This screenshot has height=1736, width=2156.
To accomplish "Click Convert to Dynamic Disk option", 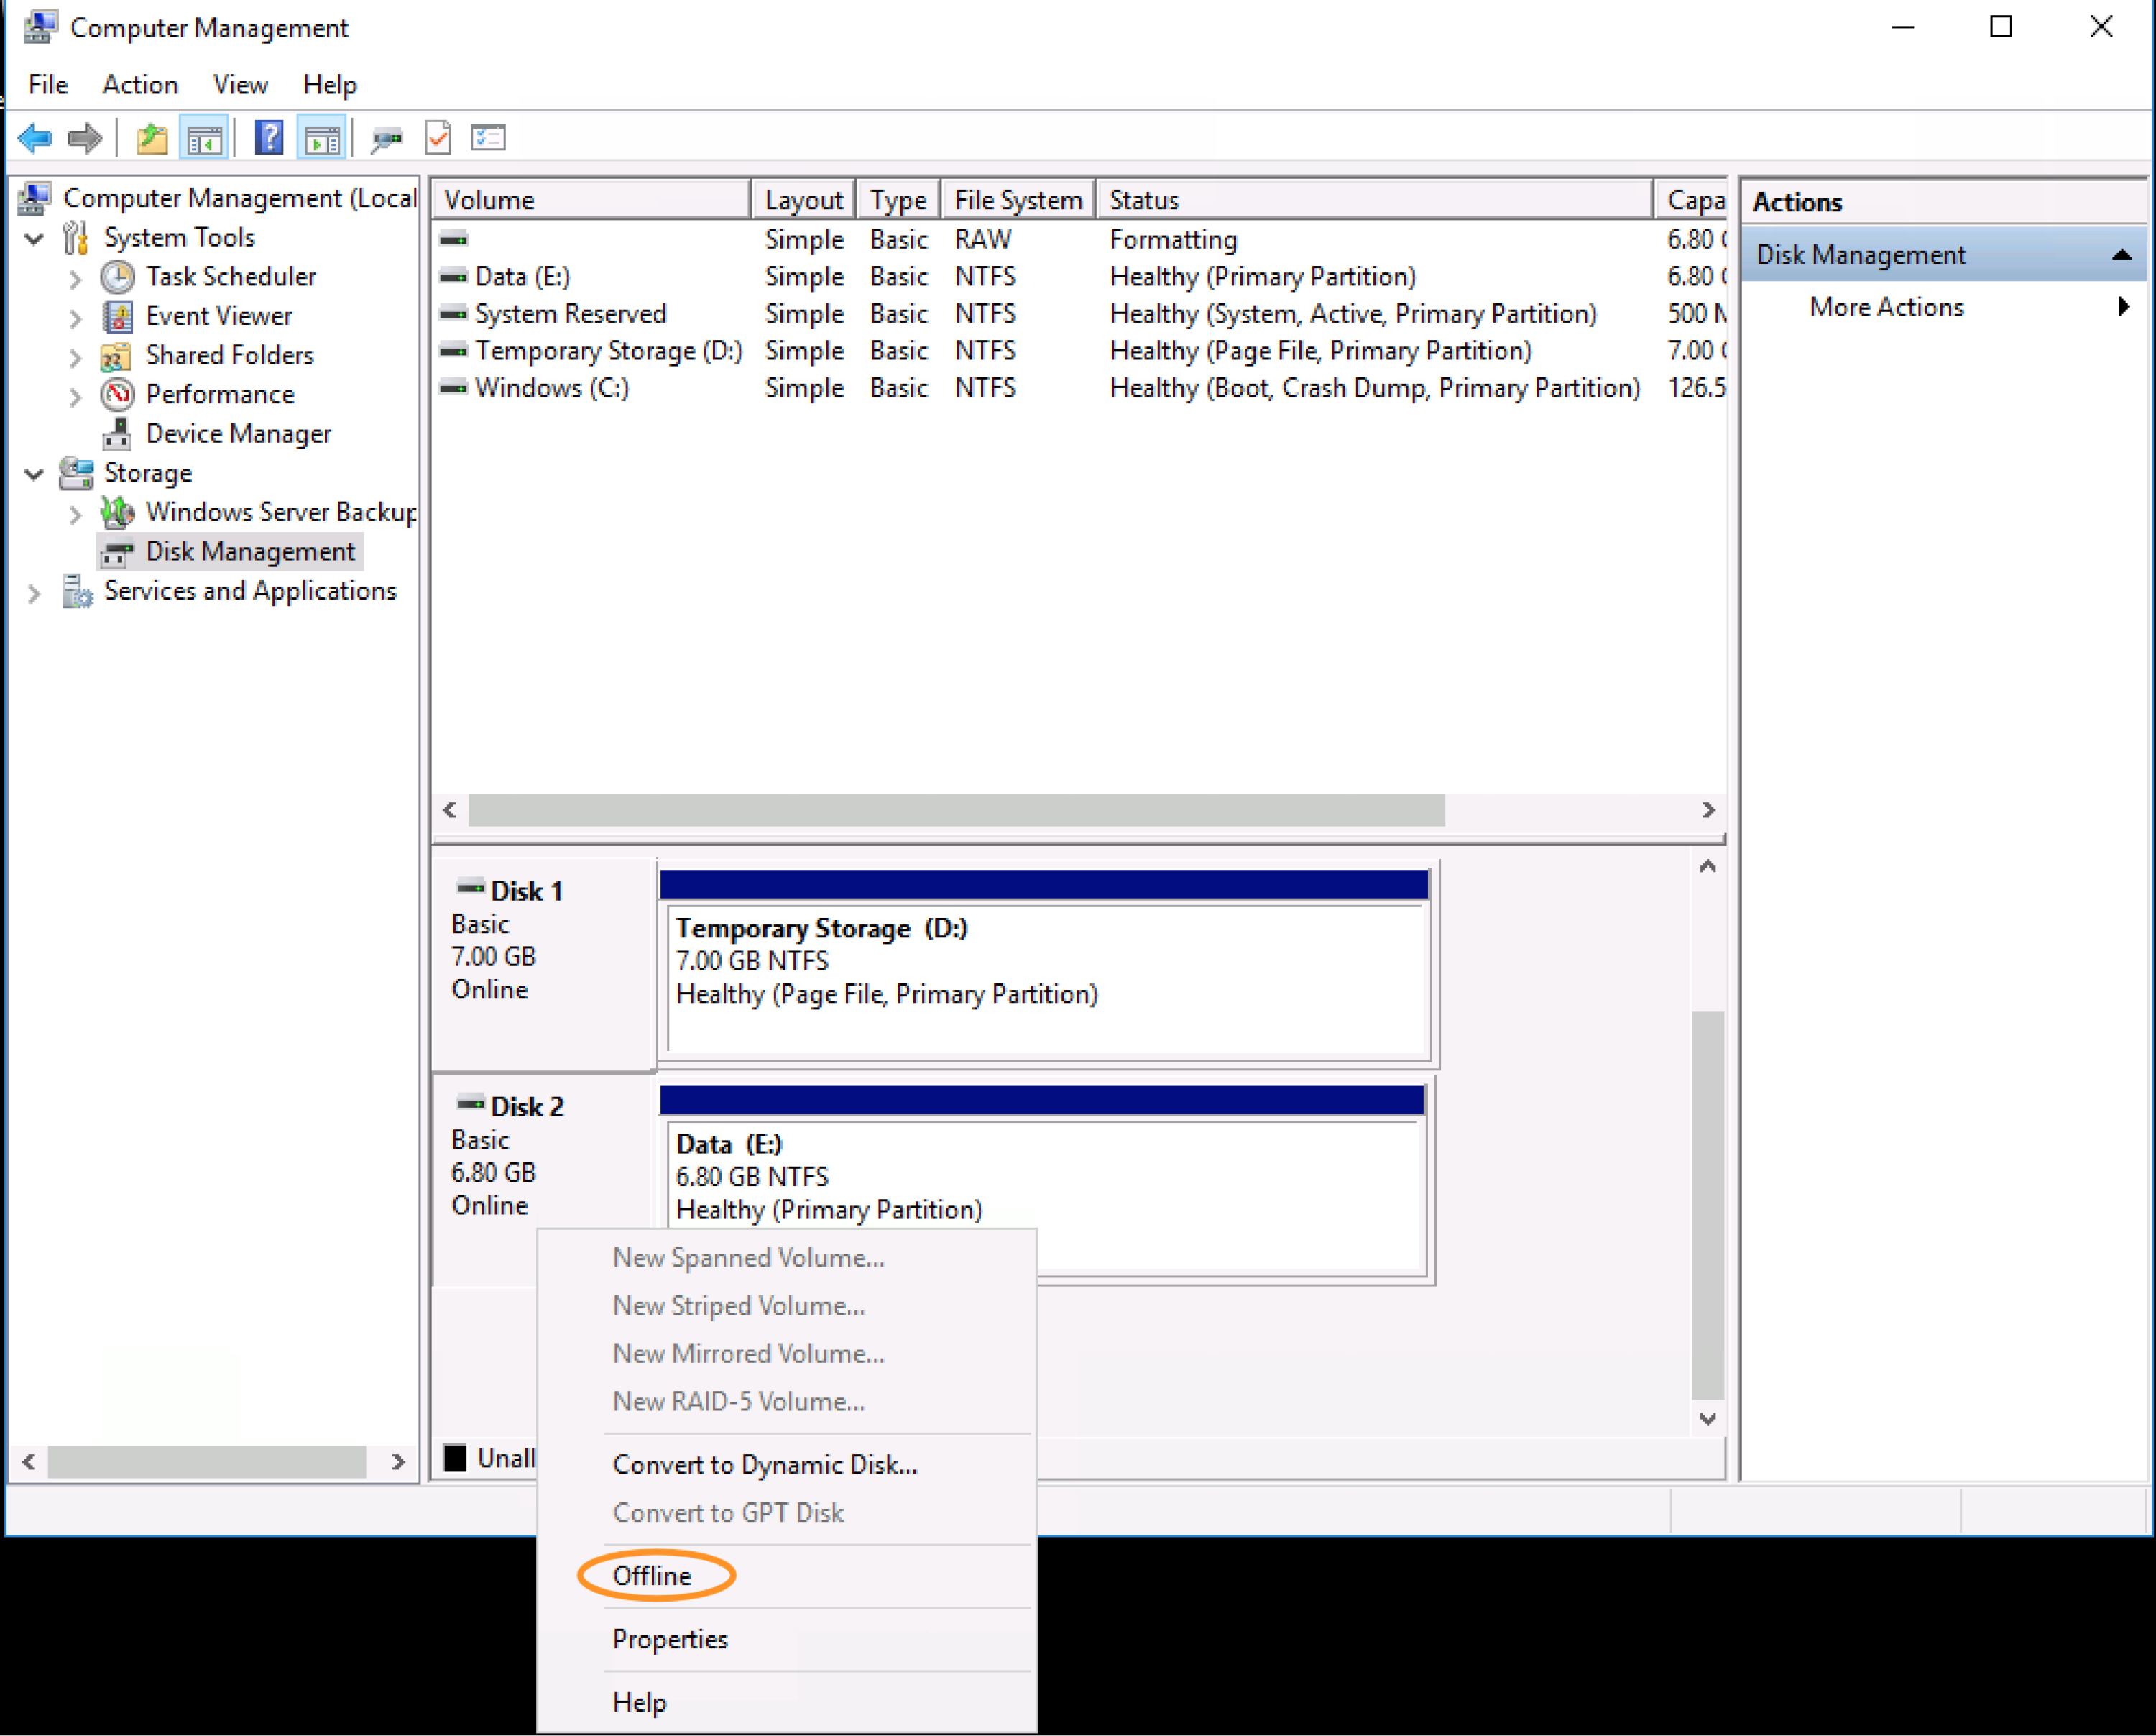I will (765, 1465).
